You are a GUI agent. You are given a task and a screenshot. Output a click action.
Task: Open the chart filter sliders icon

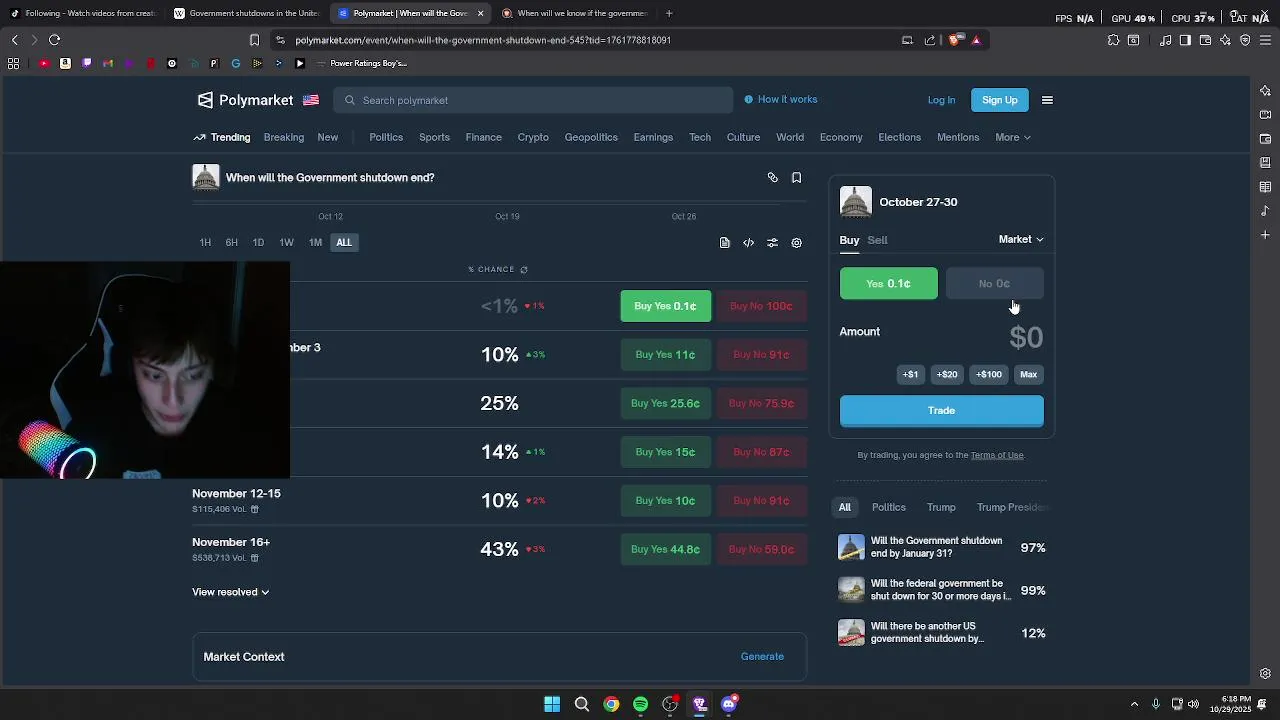click(772, 243)
